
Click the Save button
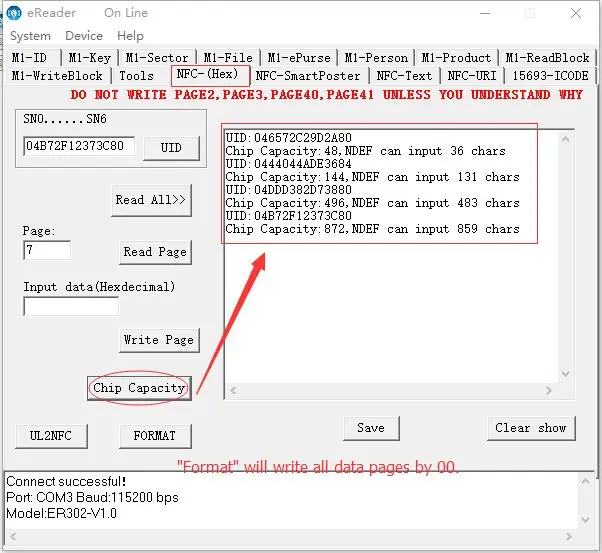(x=371, y=428)
